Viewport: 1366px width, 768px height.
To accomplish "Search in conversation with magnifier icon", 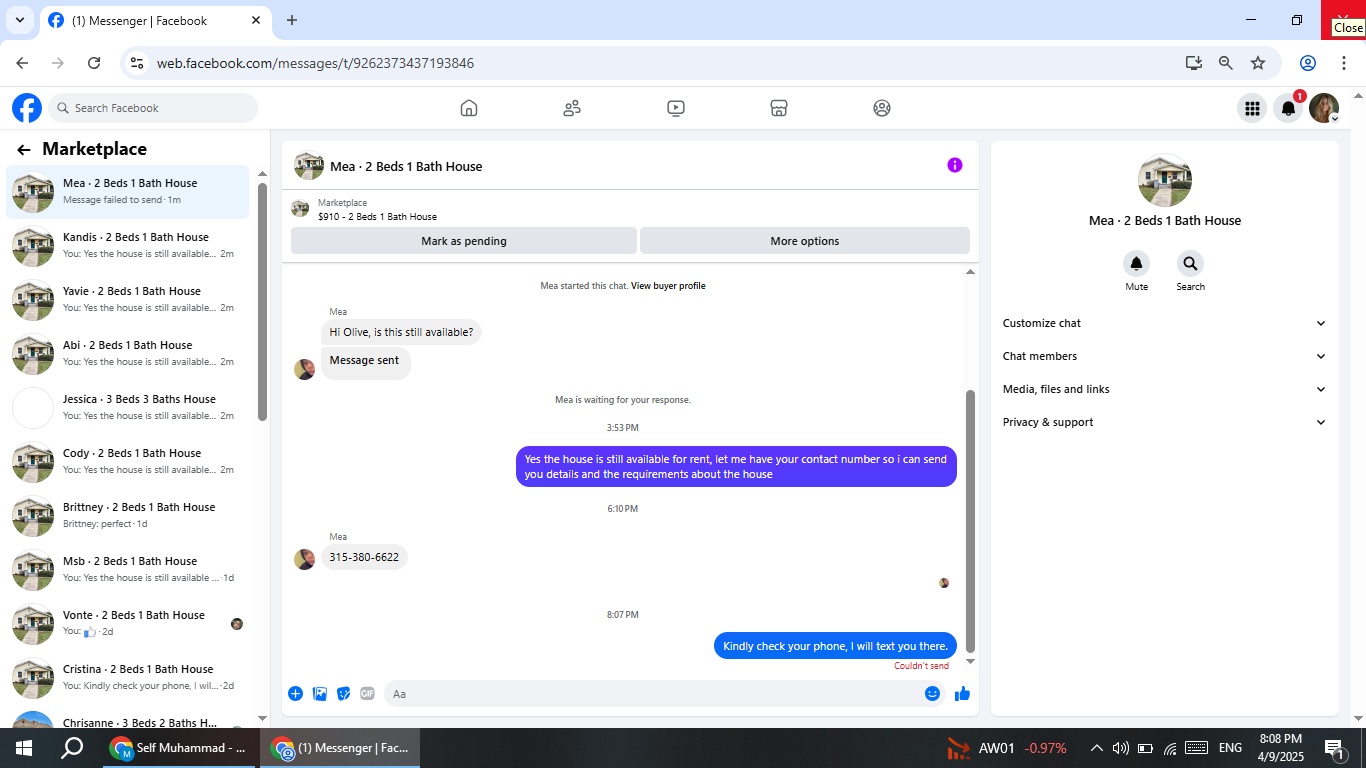I will point(1190,264).
